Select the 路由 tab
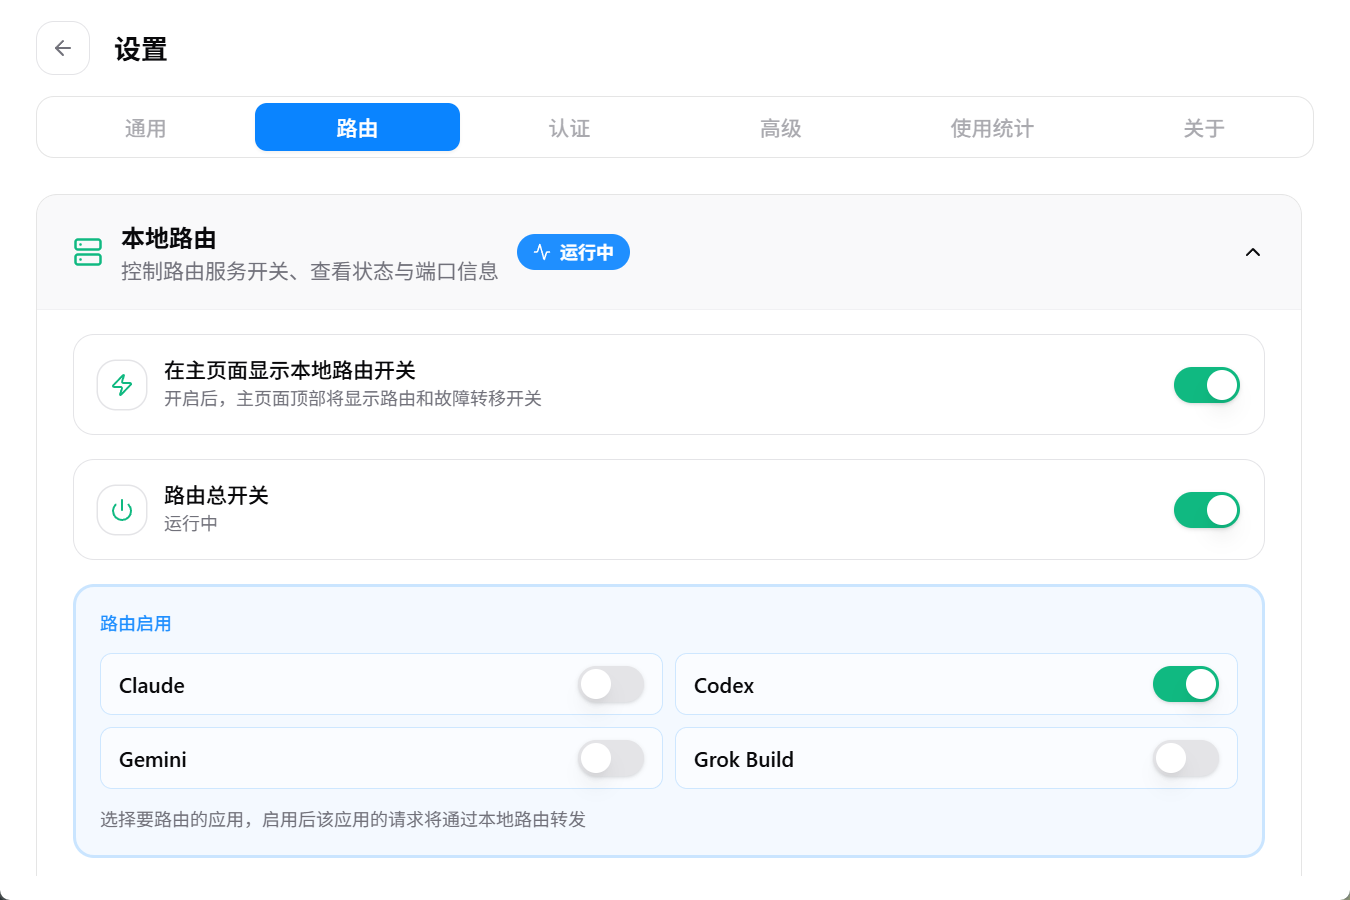The width and height of the screenshot is (1350, 900). click(x=357, y=128)
